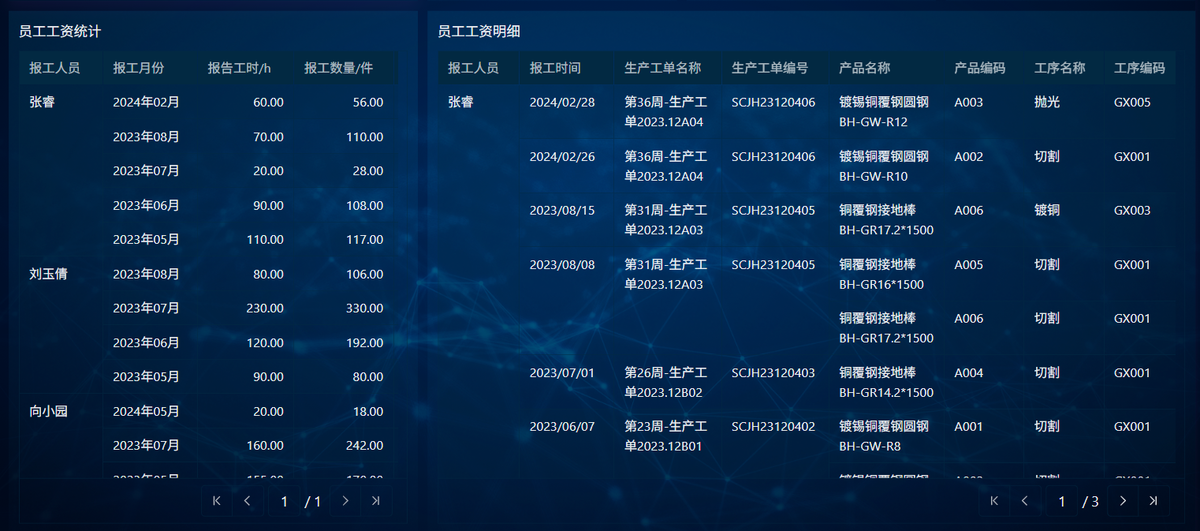Go to previous page in salary details panel
Screen dimensions: 1200x531
point(1025,501)
